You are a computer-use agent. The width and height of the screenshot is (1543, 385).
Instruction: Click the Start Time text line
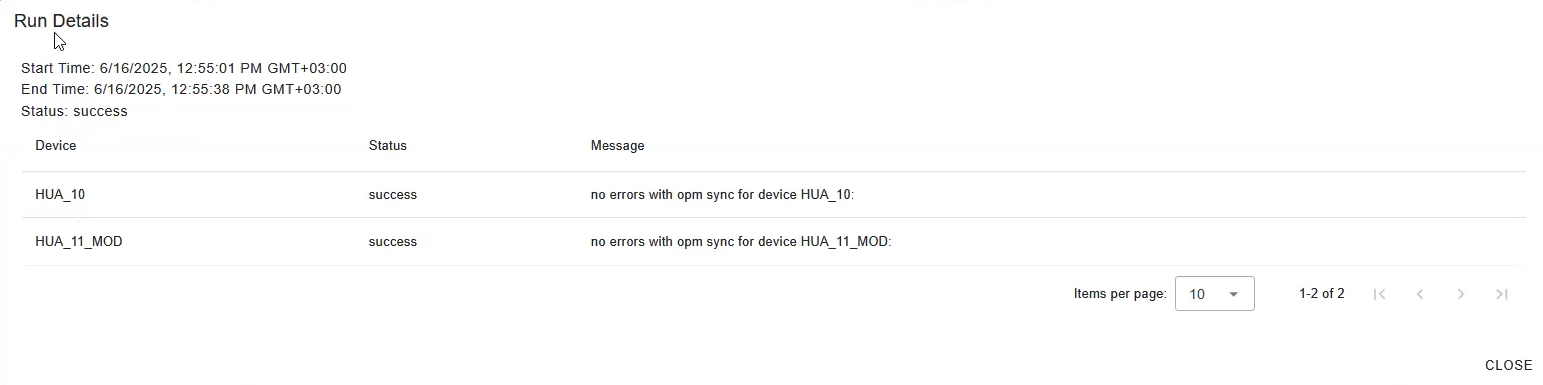pos(184,68)
